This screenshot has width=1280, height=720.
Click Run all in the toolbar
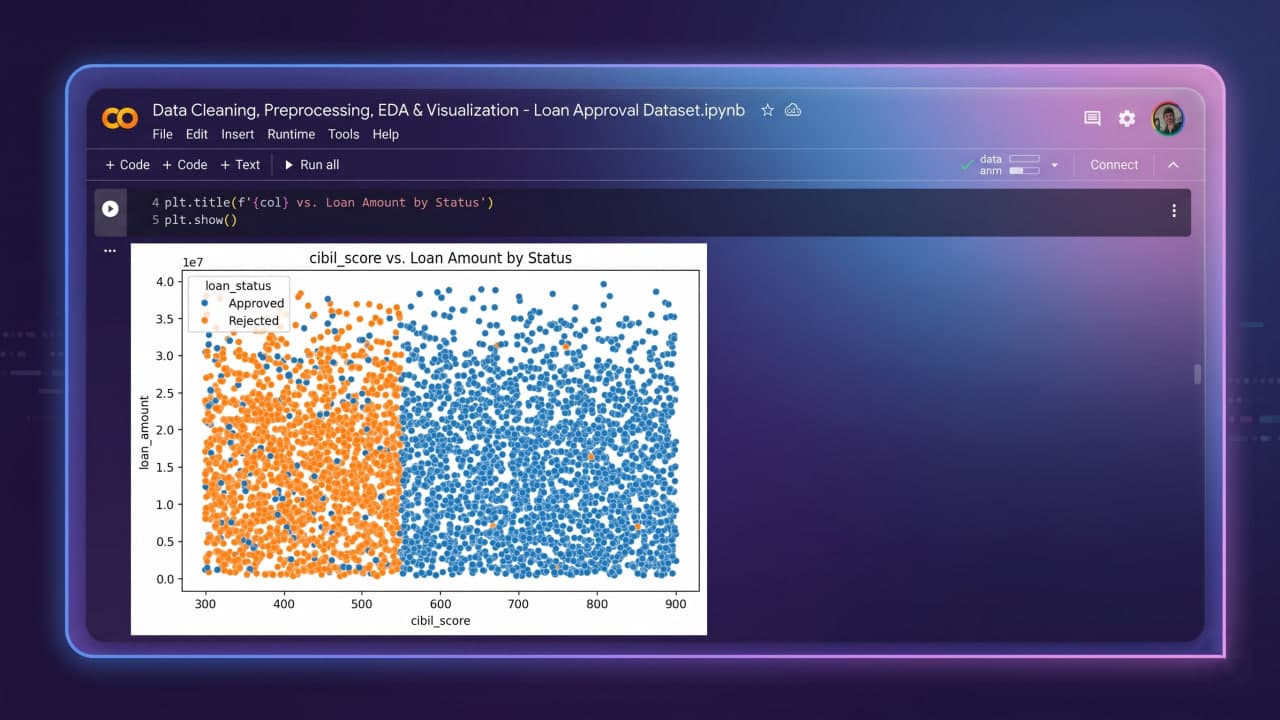312,165
